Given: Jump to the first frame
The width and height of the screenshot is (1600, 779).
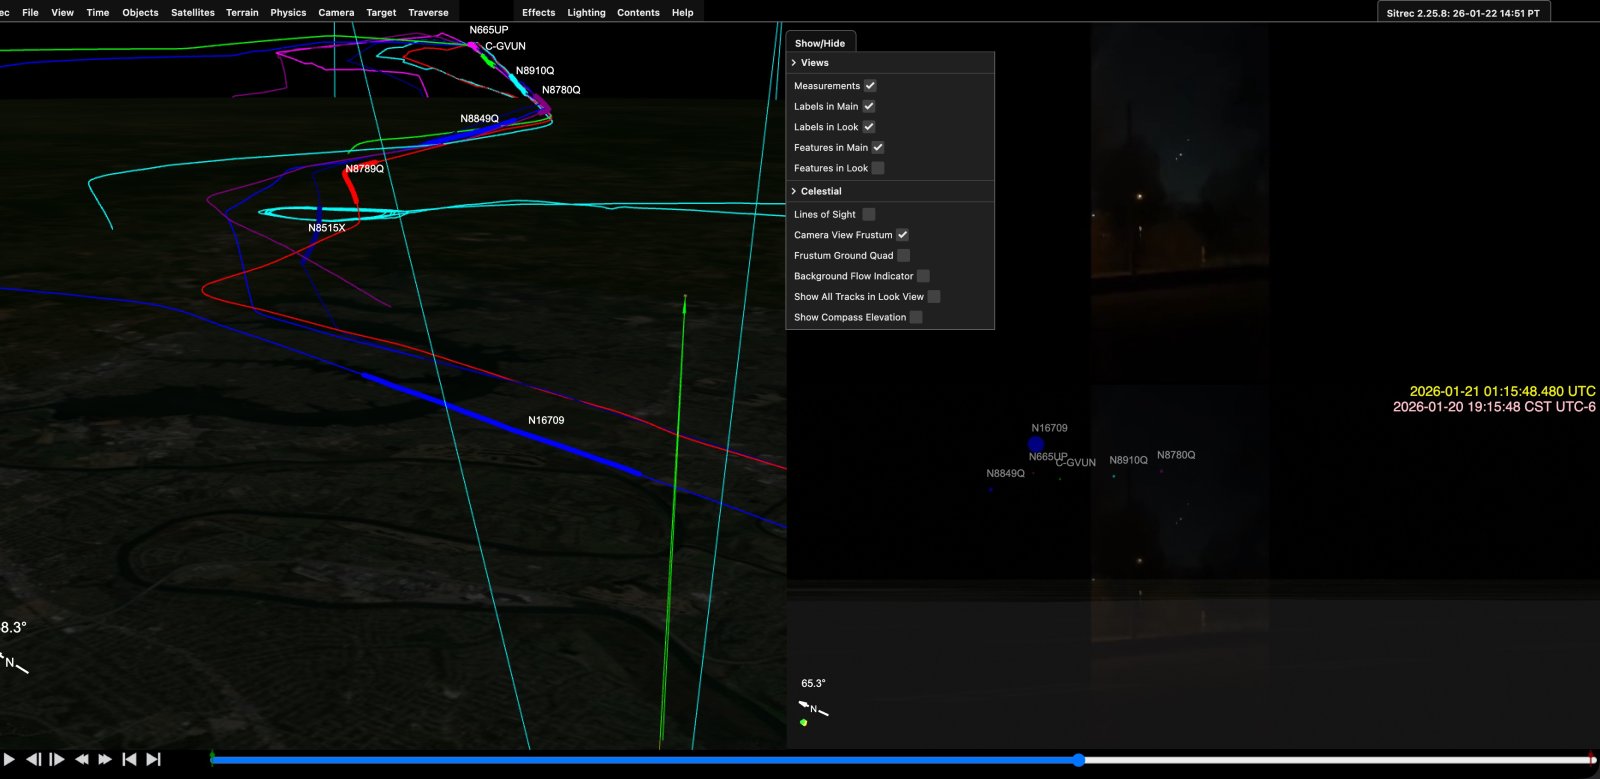Looking at the screenshot, I should (129, 760).
